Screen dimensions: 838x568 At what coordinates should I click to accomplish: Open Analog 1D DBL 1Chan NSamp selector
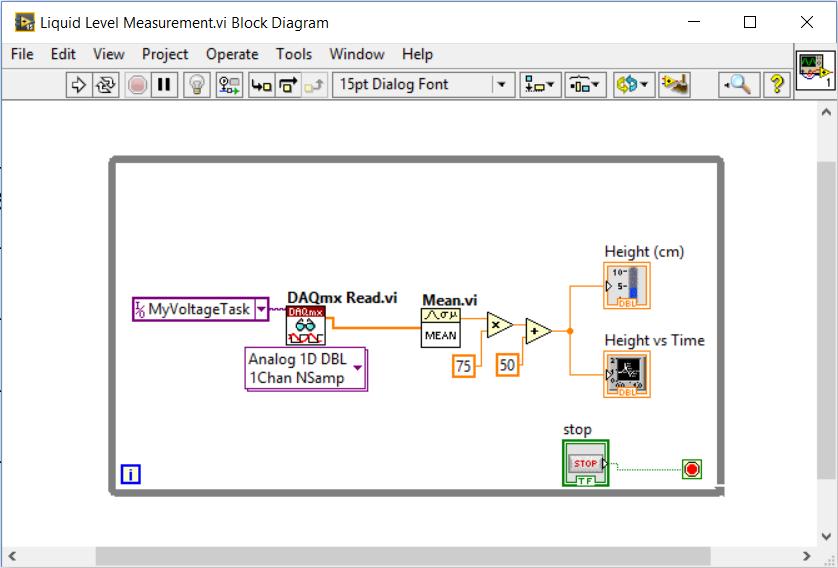pyautogui.click(x=306, y=369)
